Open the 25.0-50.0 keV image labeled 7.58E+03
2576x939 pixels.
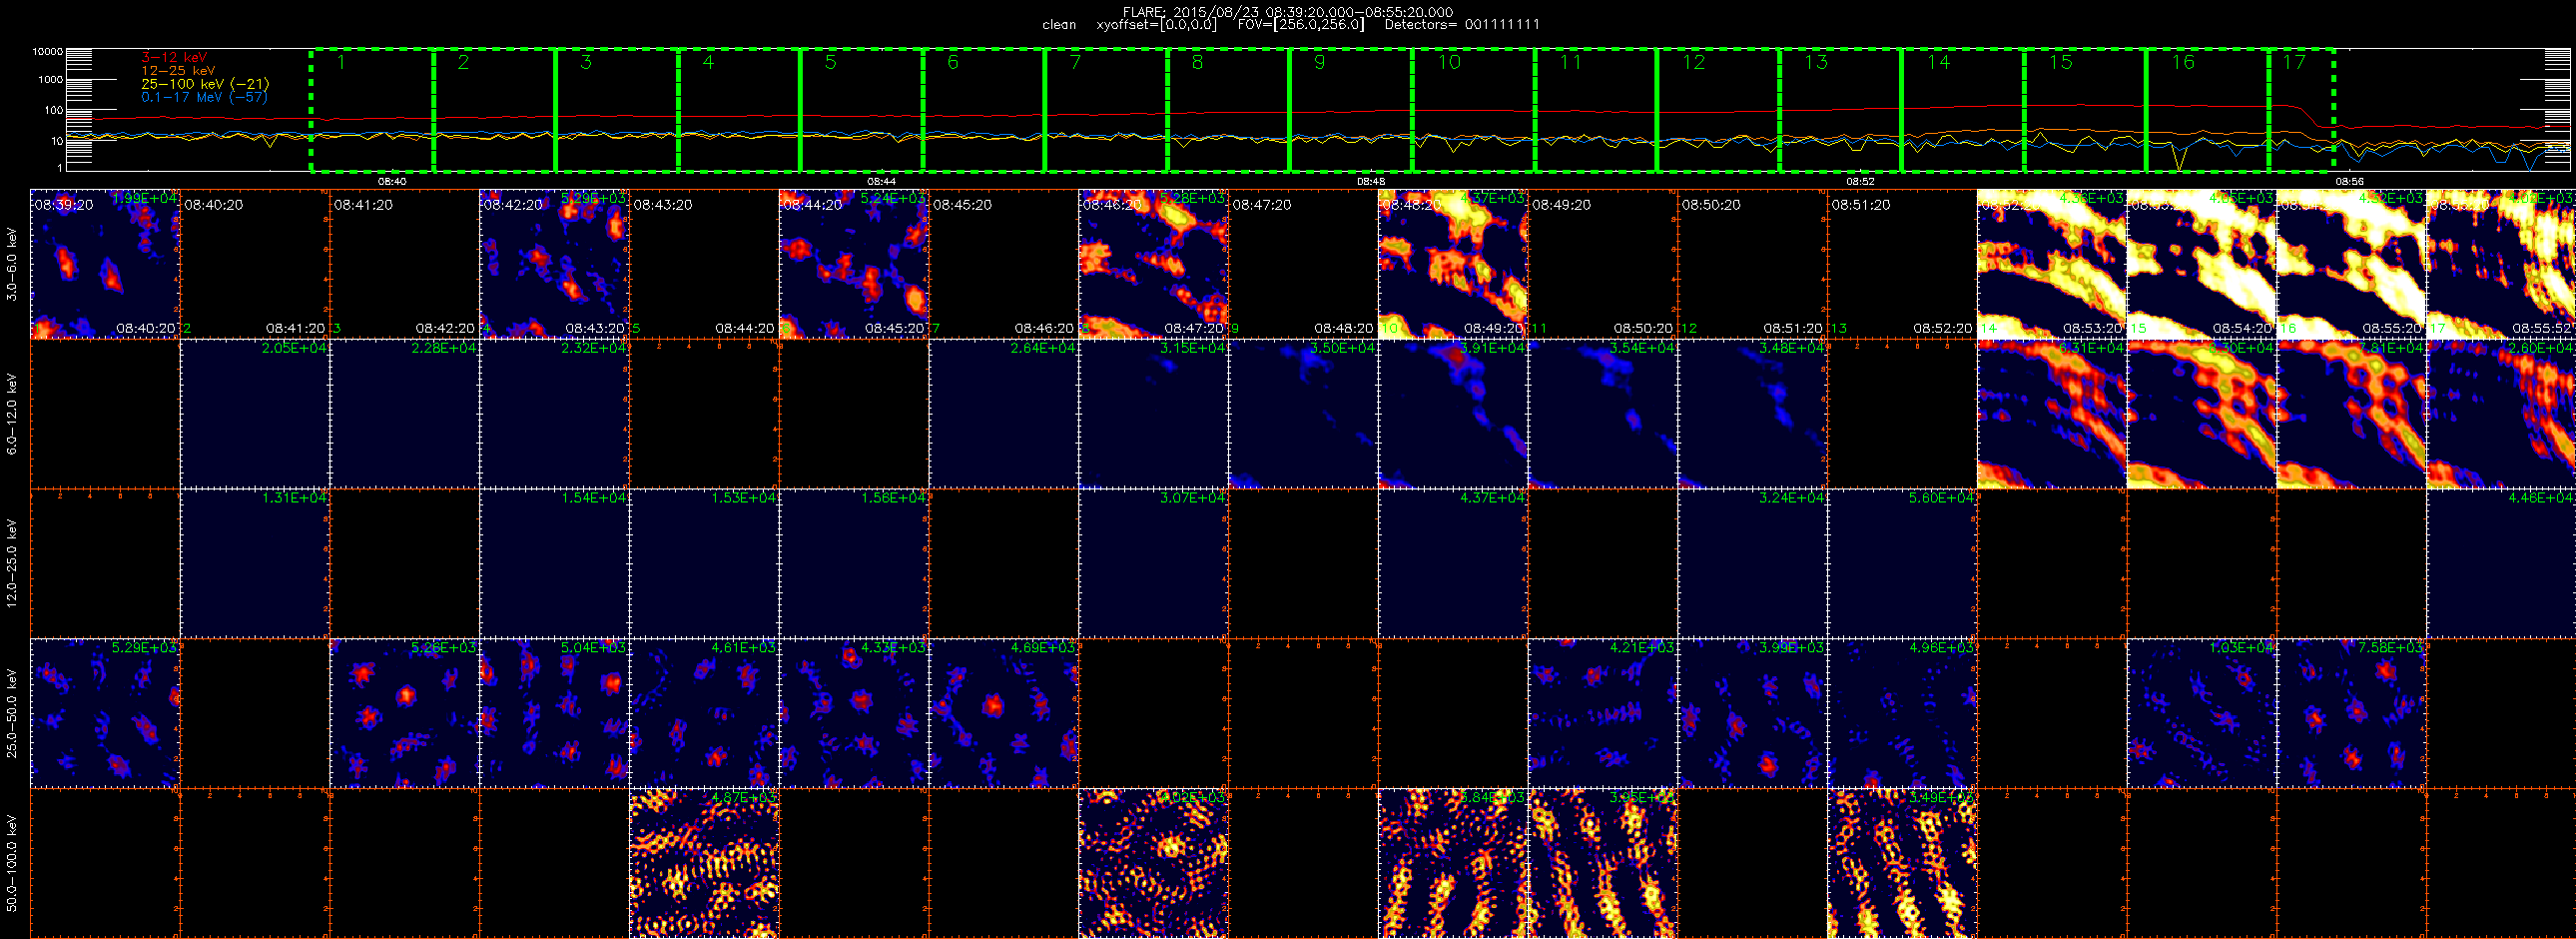click(x=2352, y=713)
